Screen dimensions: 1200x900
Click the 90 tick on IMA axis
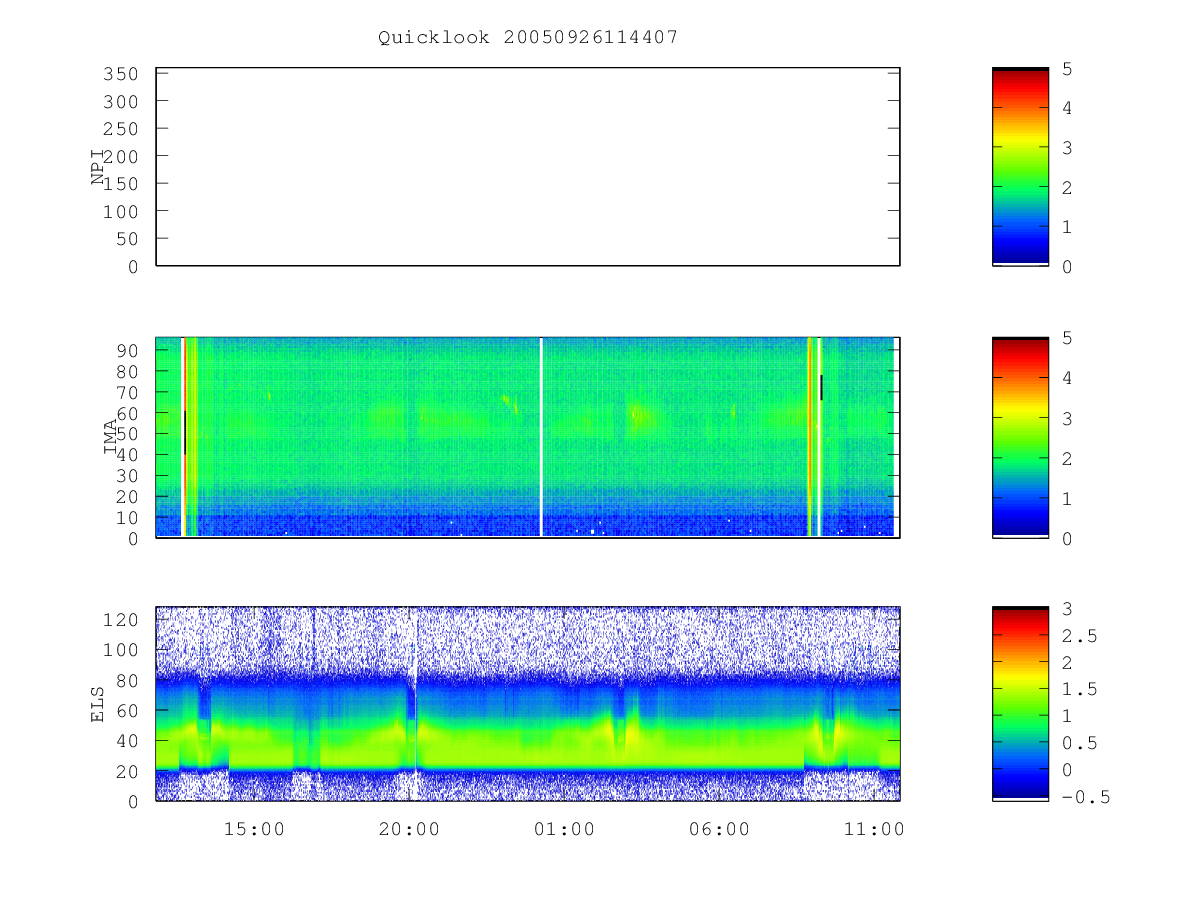coord(128,350)
